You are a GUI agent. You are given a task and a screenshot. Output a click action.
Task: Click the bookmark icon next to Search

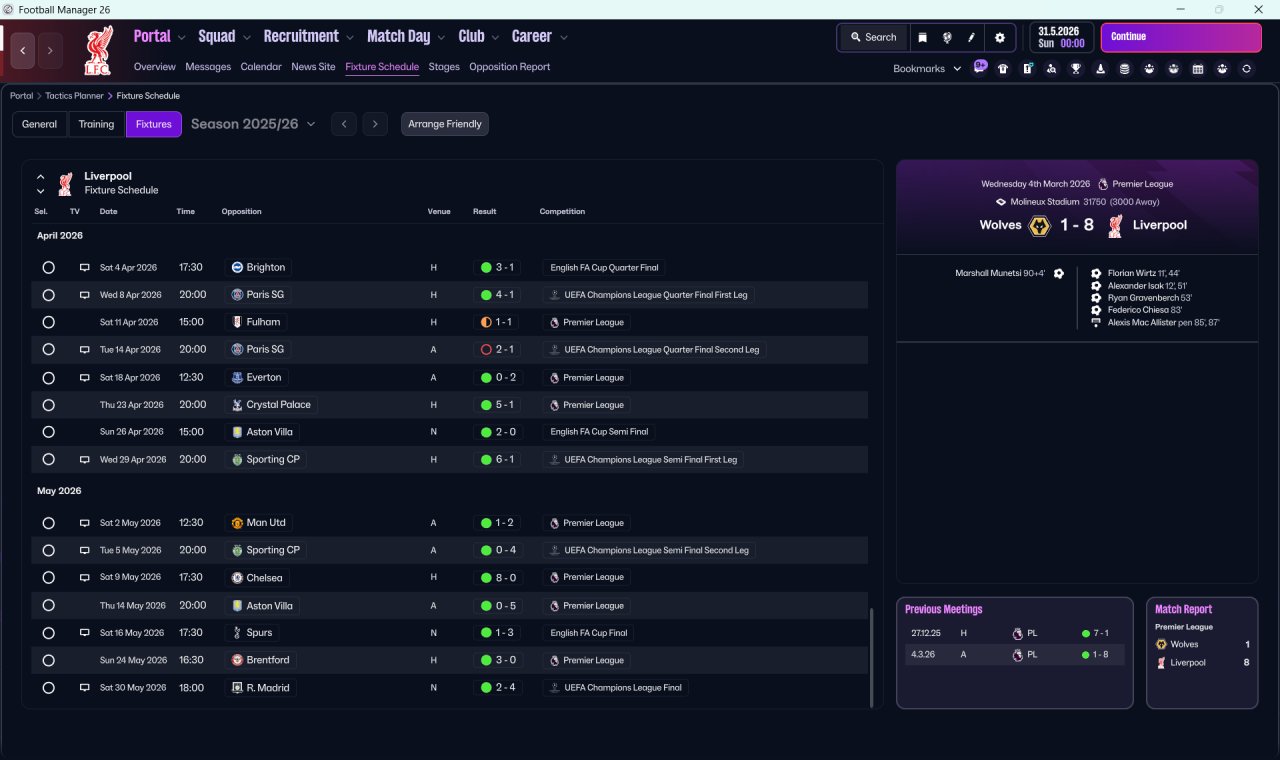click(x=922, y=37)
